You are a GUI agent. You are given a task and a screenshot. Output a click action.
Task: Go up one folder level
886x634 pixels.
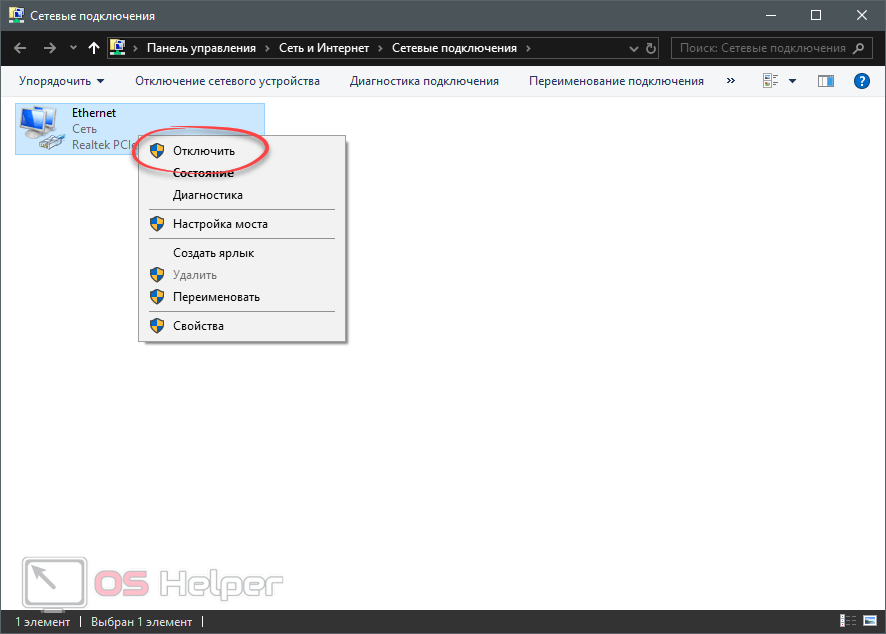coord(94,48)
